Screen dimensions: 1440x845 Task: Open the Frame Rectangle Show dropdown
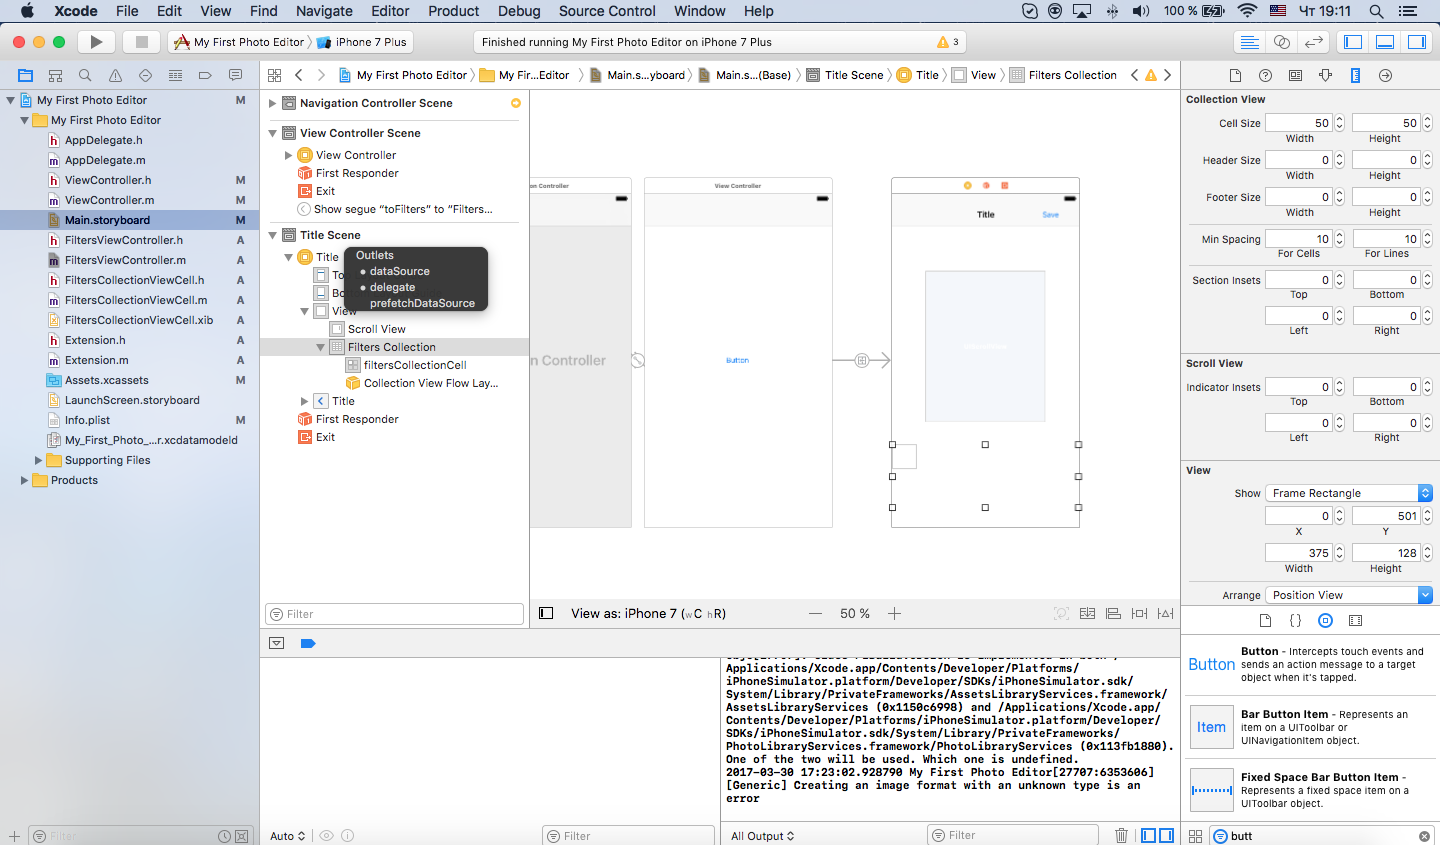[x=1349, y=493]
